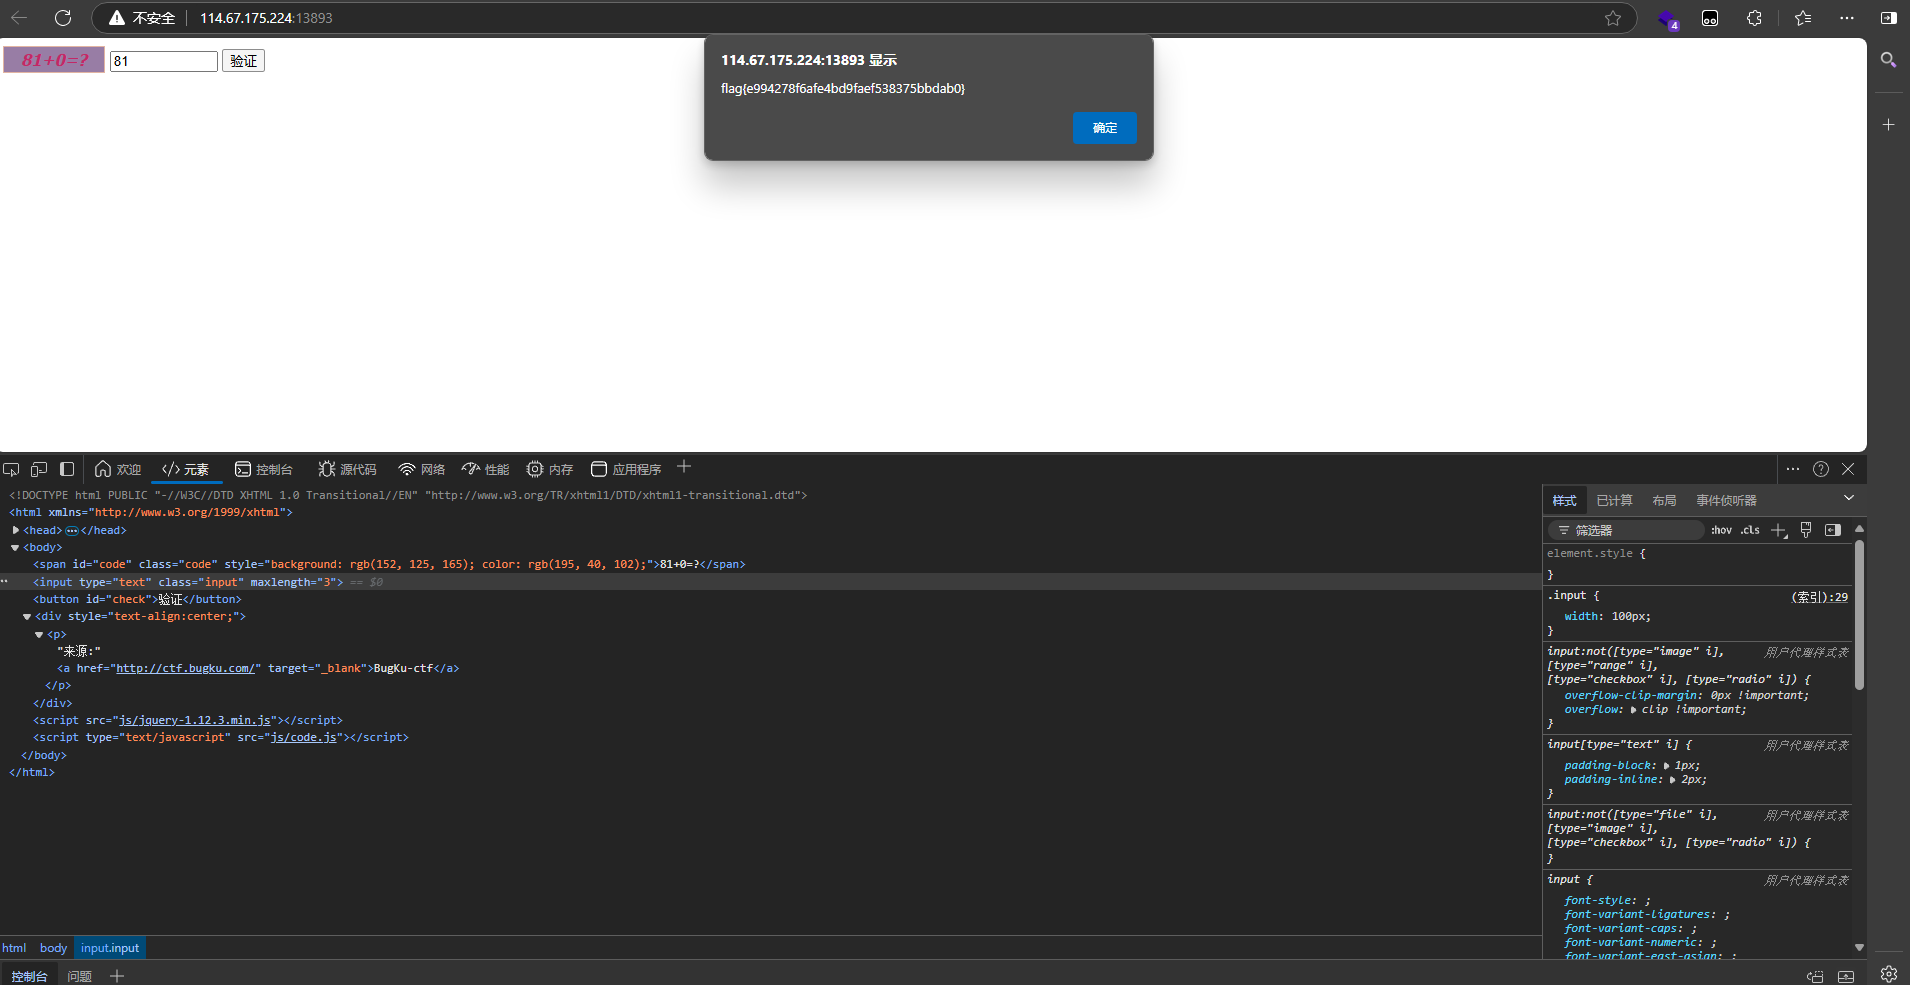Click the paintbrush icon in the styles toolbar
The image size is (1910, 985).
pyautogui.click(x=1806, y=530)
